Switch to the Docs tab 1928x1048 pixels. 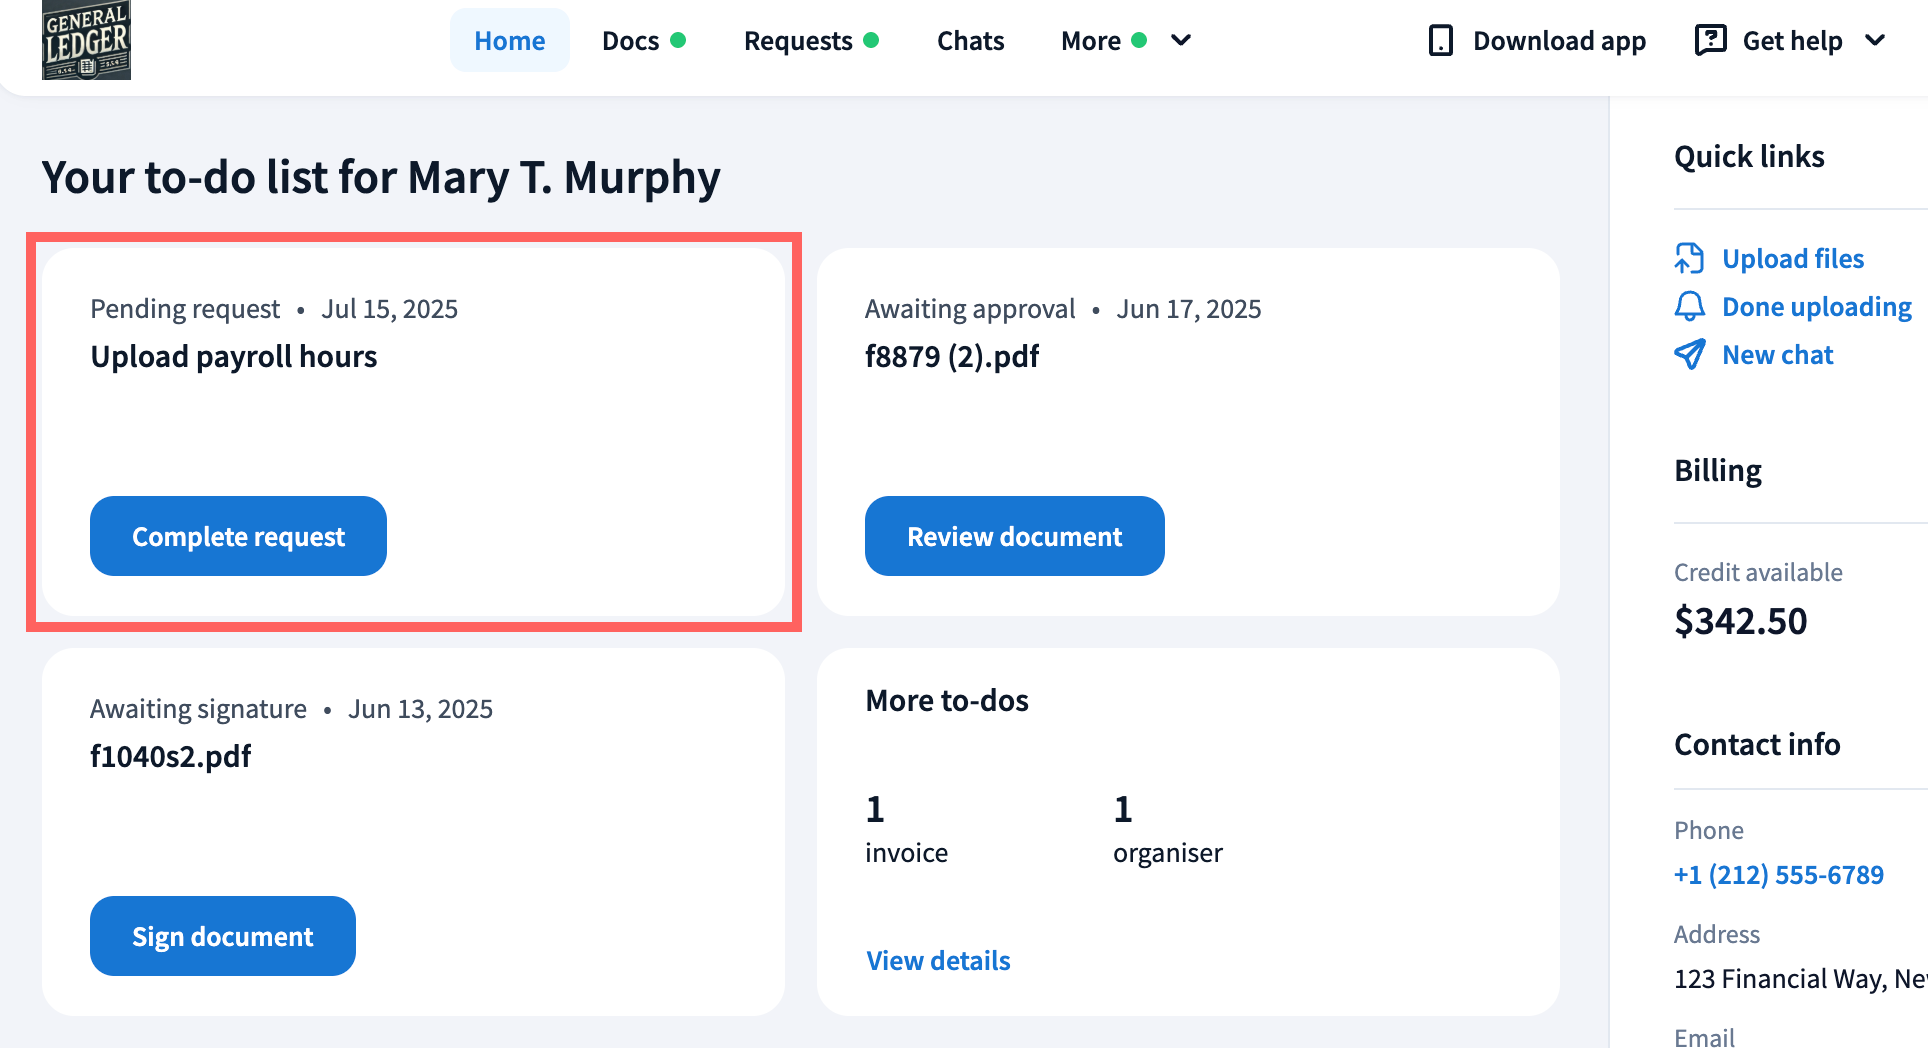coord(630,41)
